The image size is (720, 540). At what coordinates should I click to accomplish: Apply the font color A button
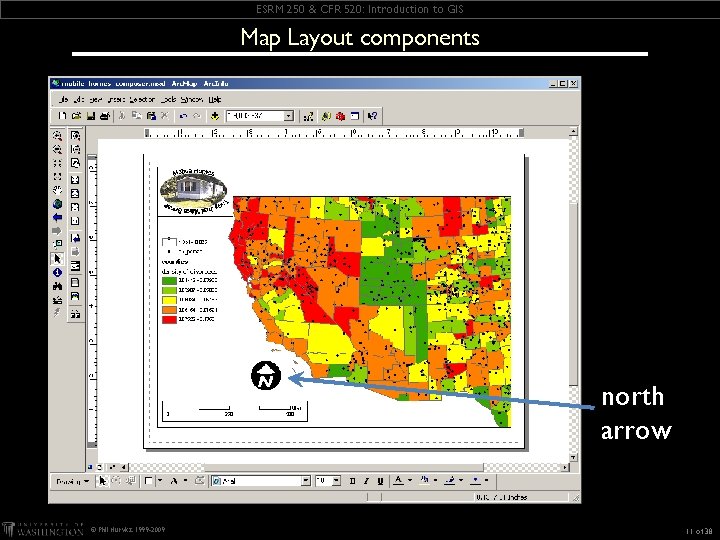tap(399, 481)
